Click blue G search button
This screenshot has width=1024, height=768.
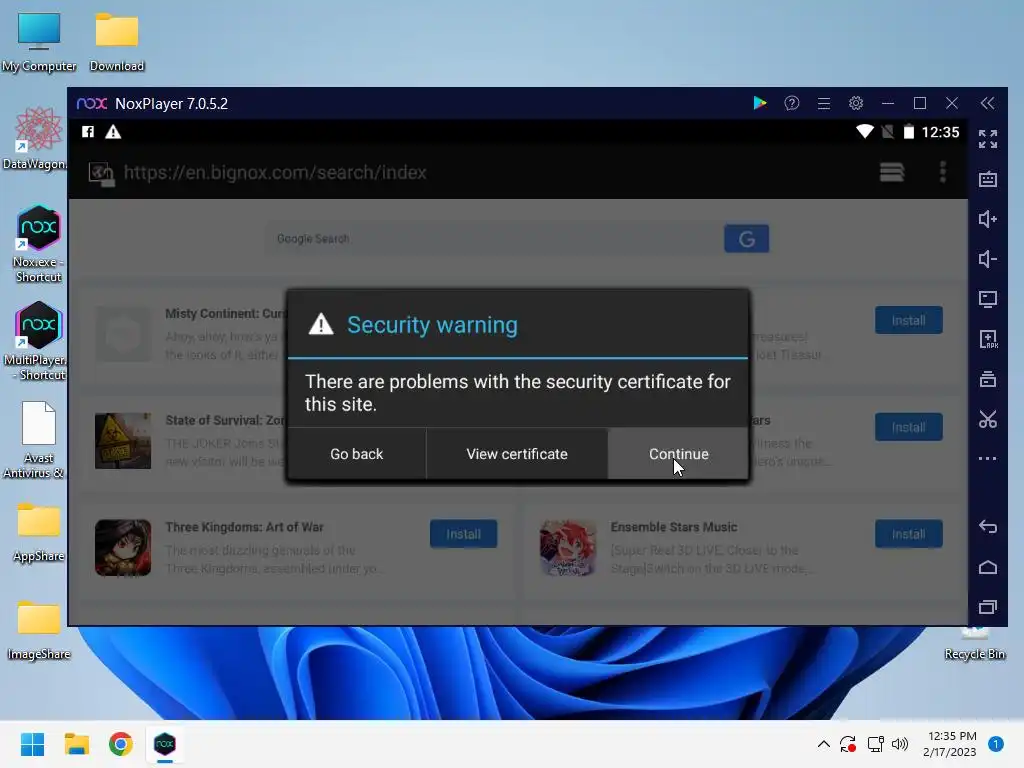(746, 238)
